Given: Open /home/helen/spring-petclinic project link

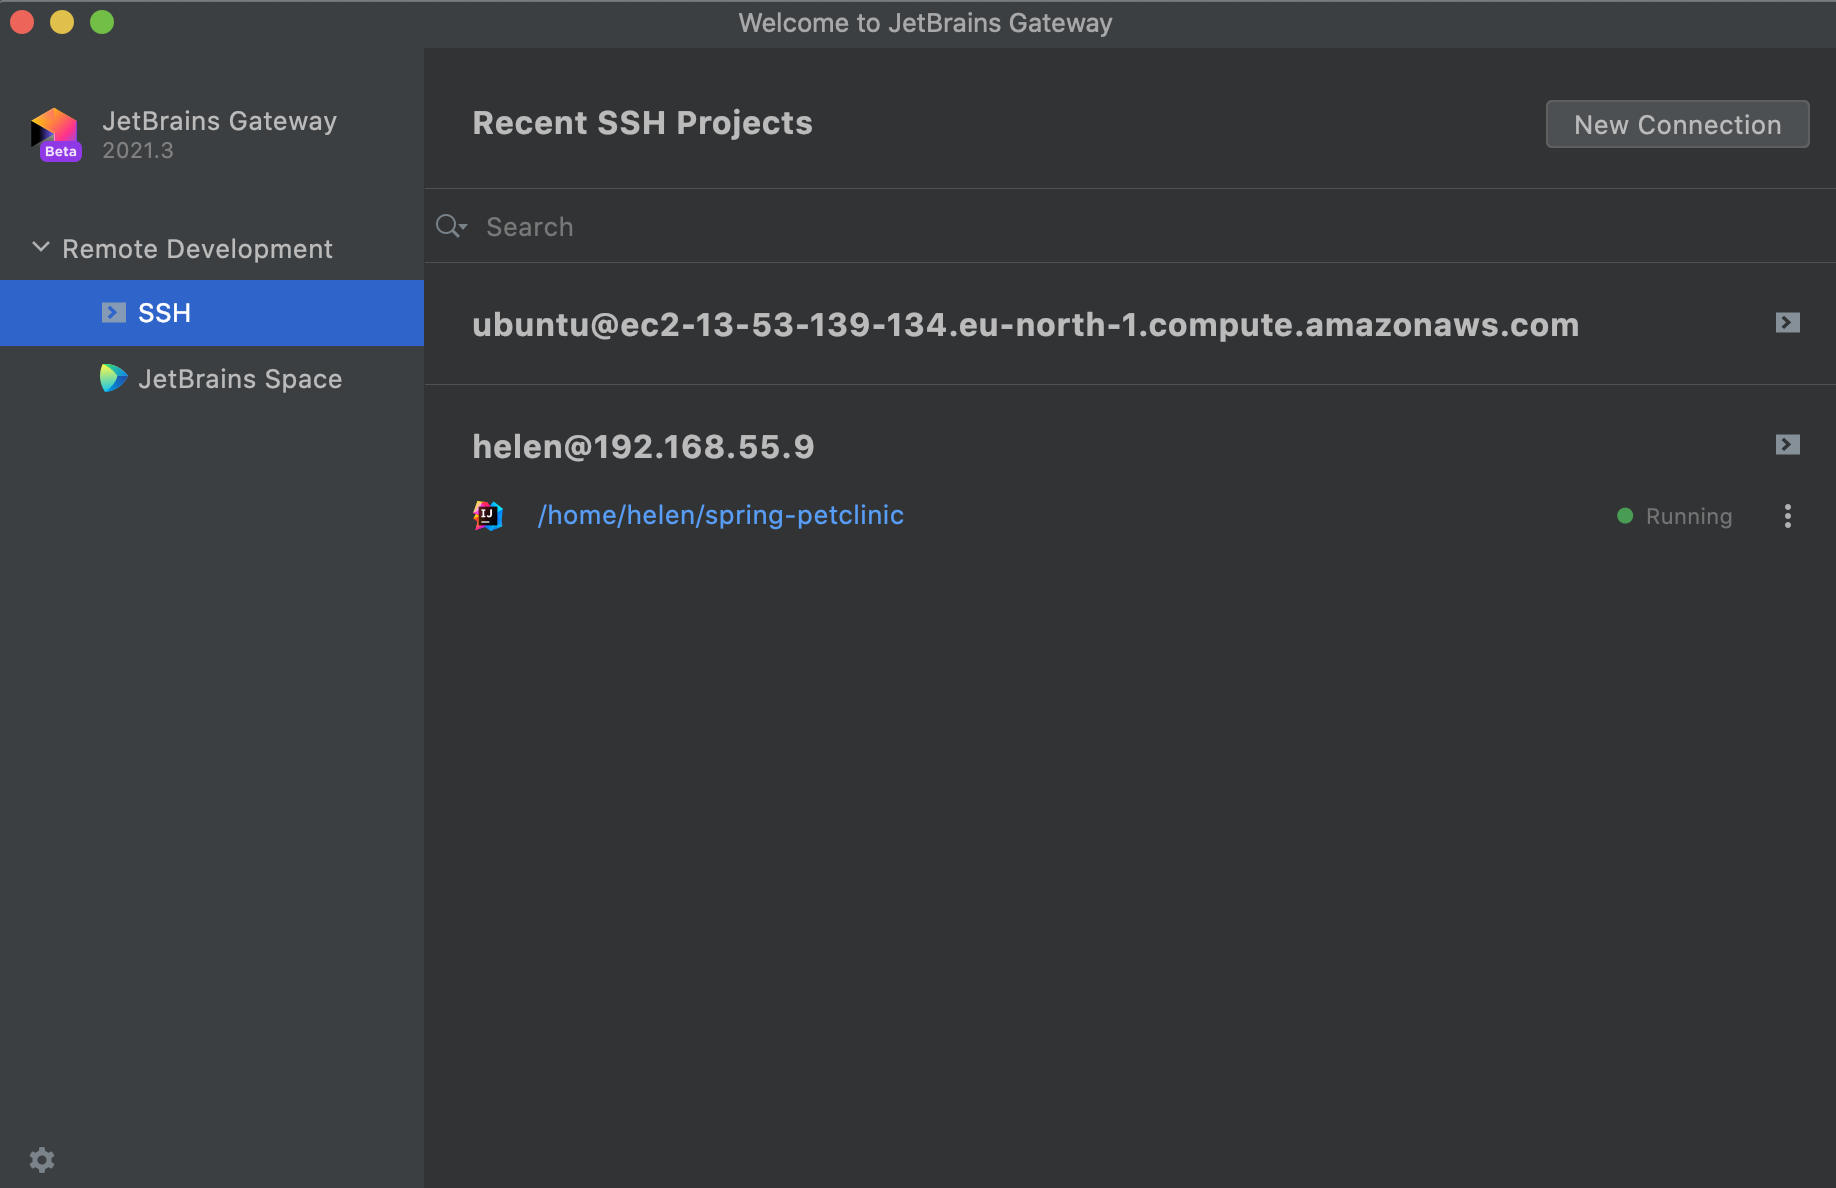Looking at the screenshot, I should click(x=721, y=515).
